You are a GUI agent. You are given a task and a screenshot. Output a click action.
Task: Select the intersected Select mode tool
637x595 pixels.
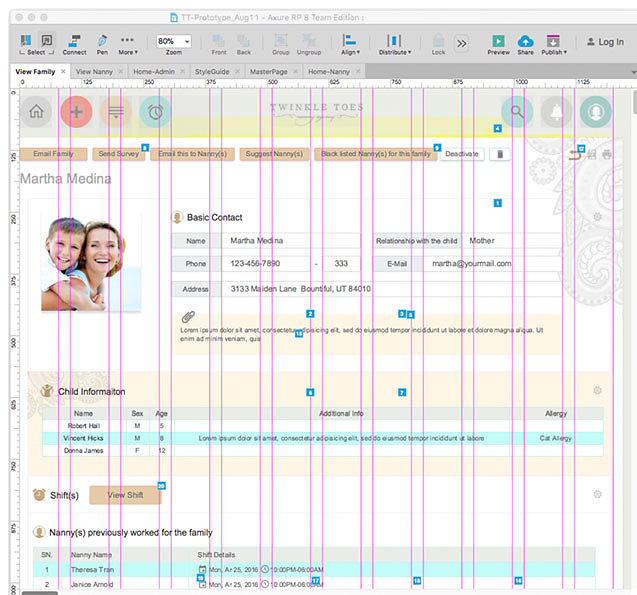pyautogui.click(x=25, y=40)
